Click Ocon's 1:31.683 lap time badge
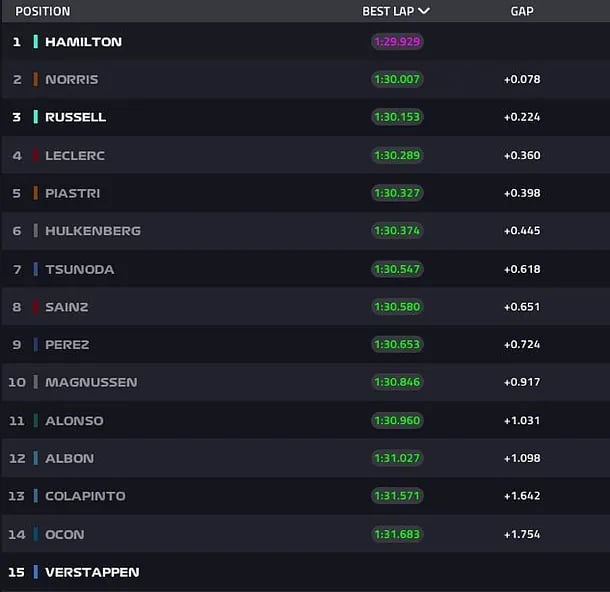The width and height of the screenshot is (610, 592). (x=397, y=534)
